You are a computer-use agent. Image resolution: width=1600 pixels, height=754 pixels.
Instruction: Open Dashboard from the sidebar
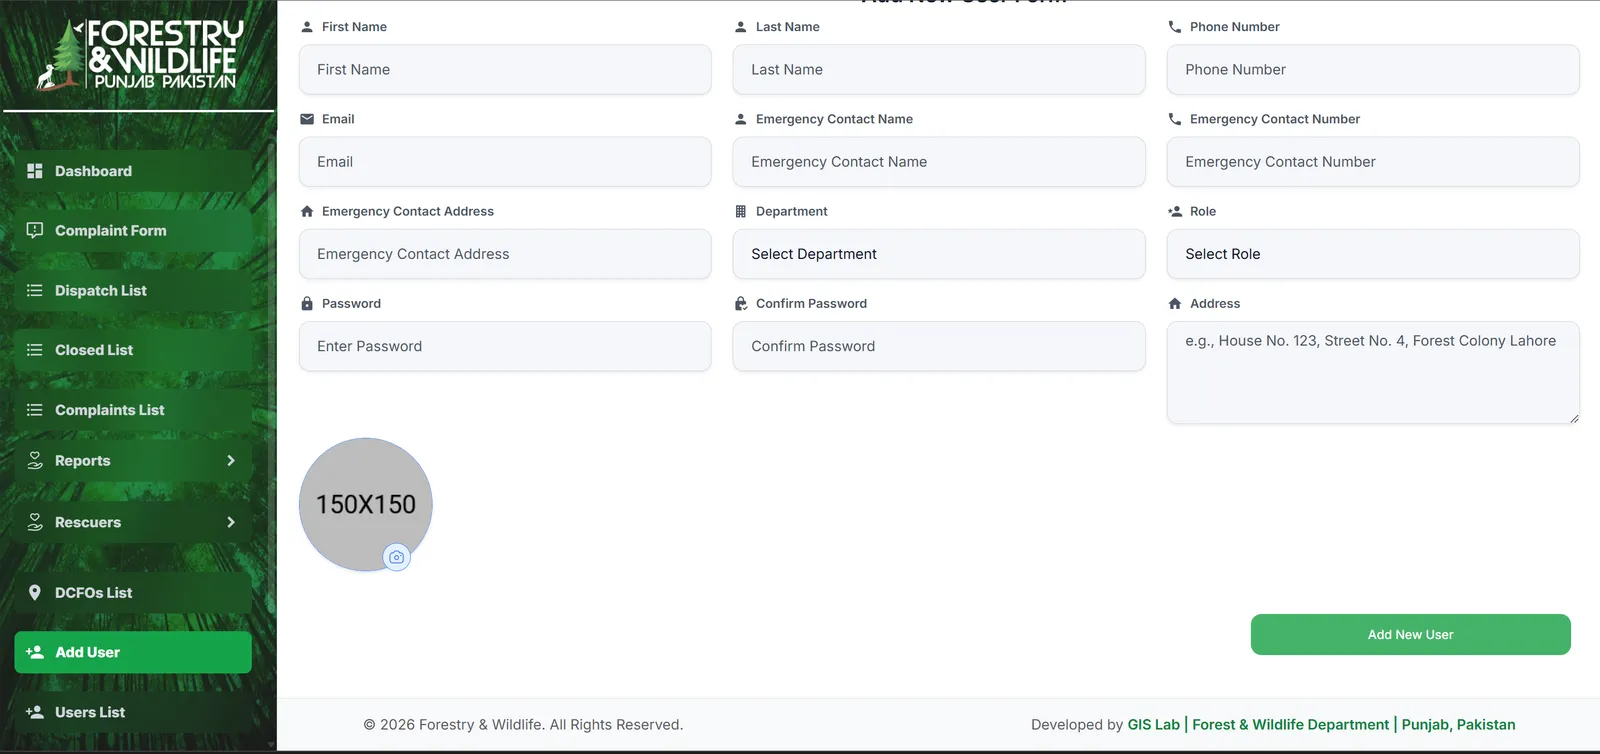[x=133, y=171]
